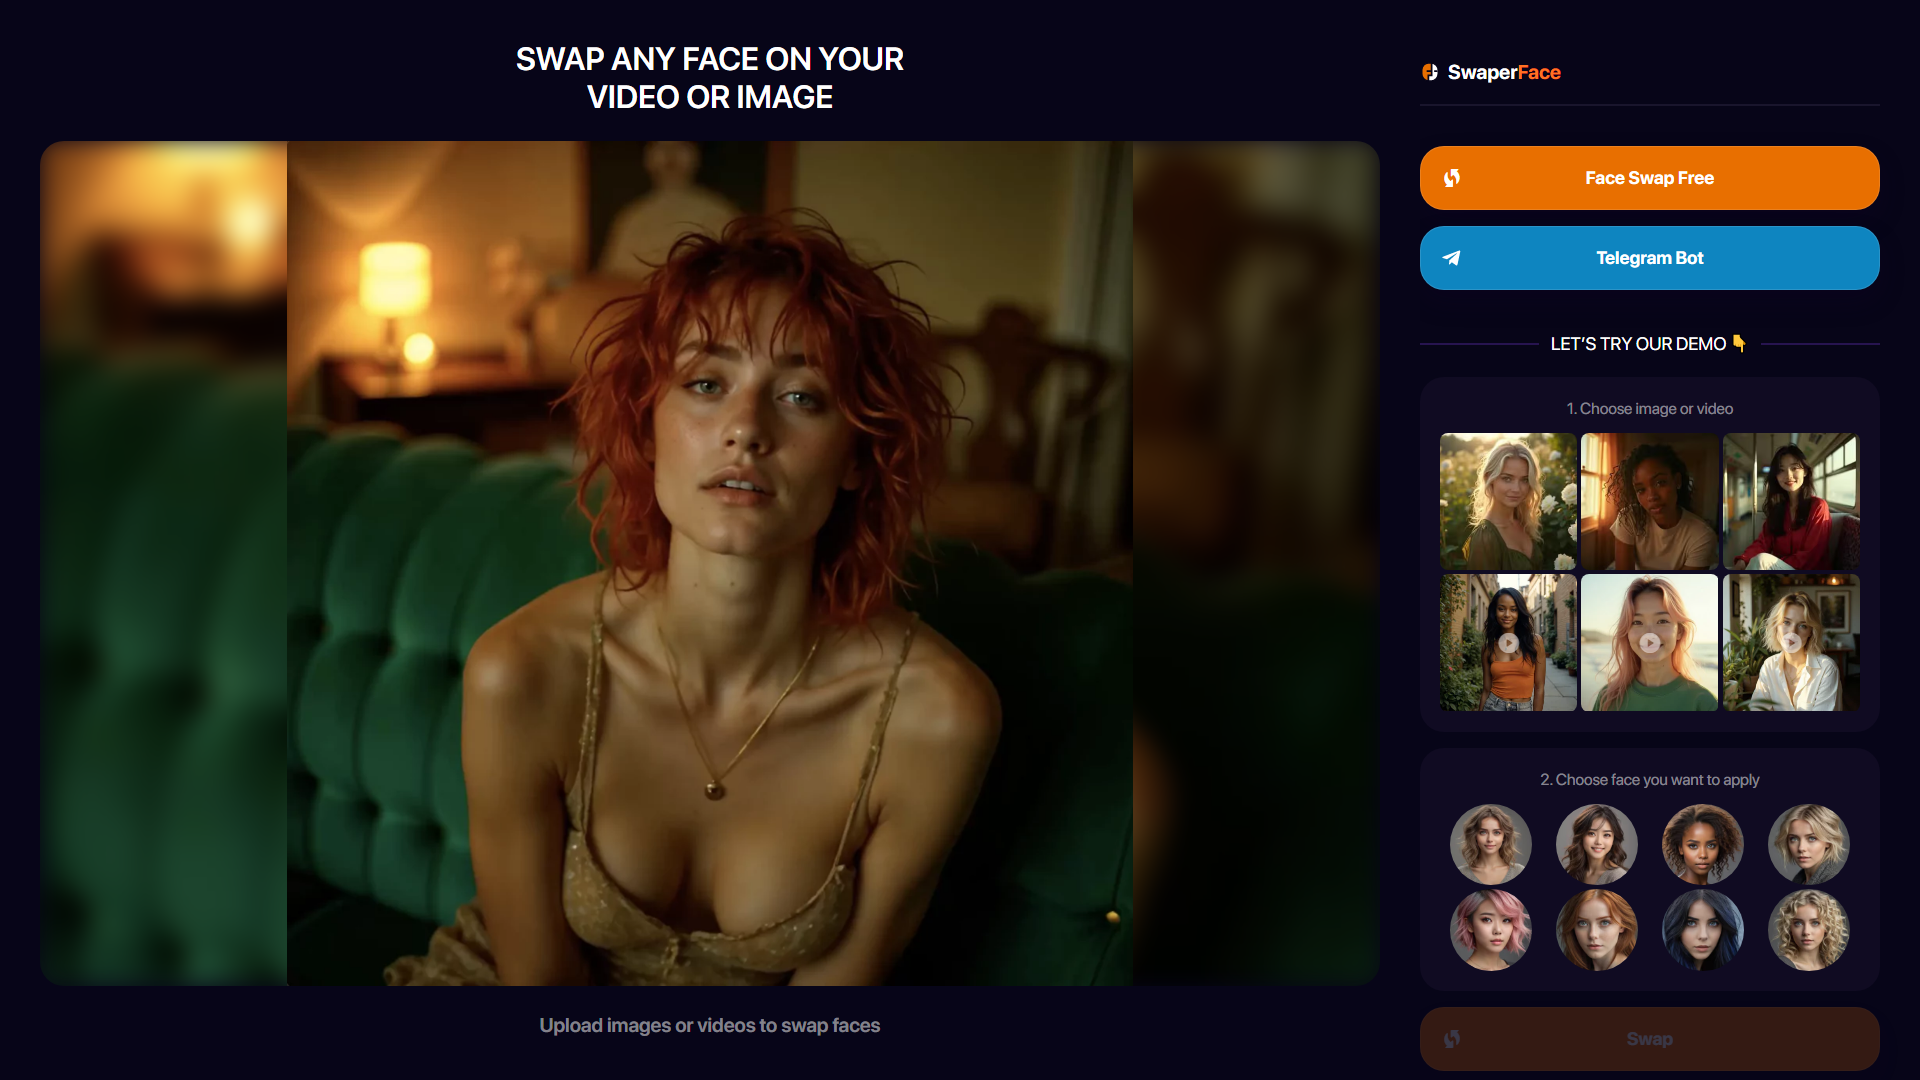Click the play button on middle video thumbnail
The image size is (1920, 1080).
pyautogui.click(x=1650, y=642)
